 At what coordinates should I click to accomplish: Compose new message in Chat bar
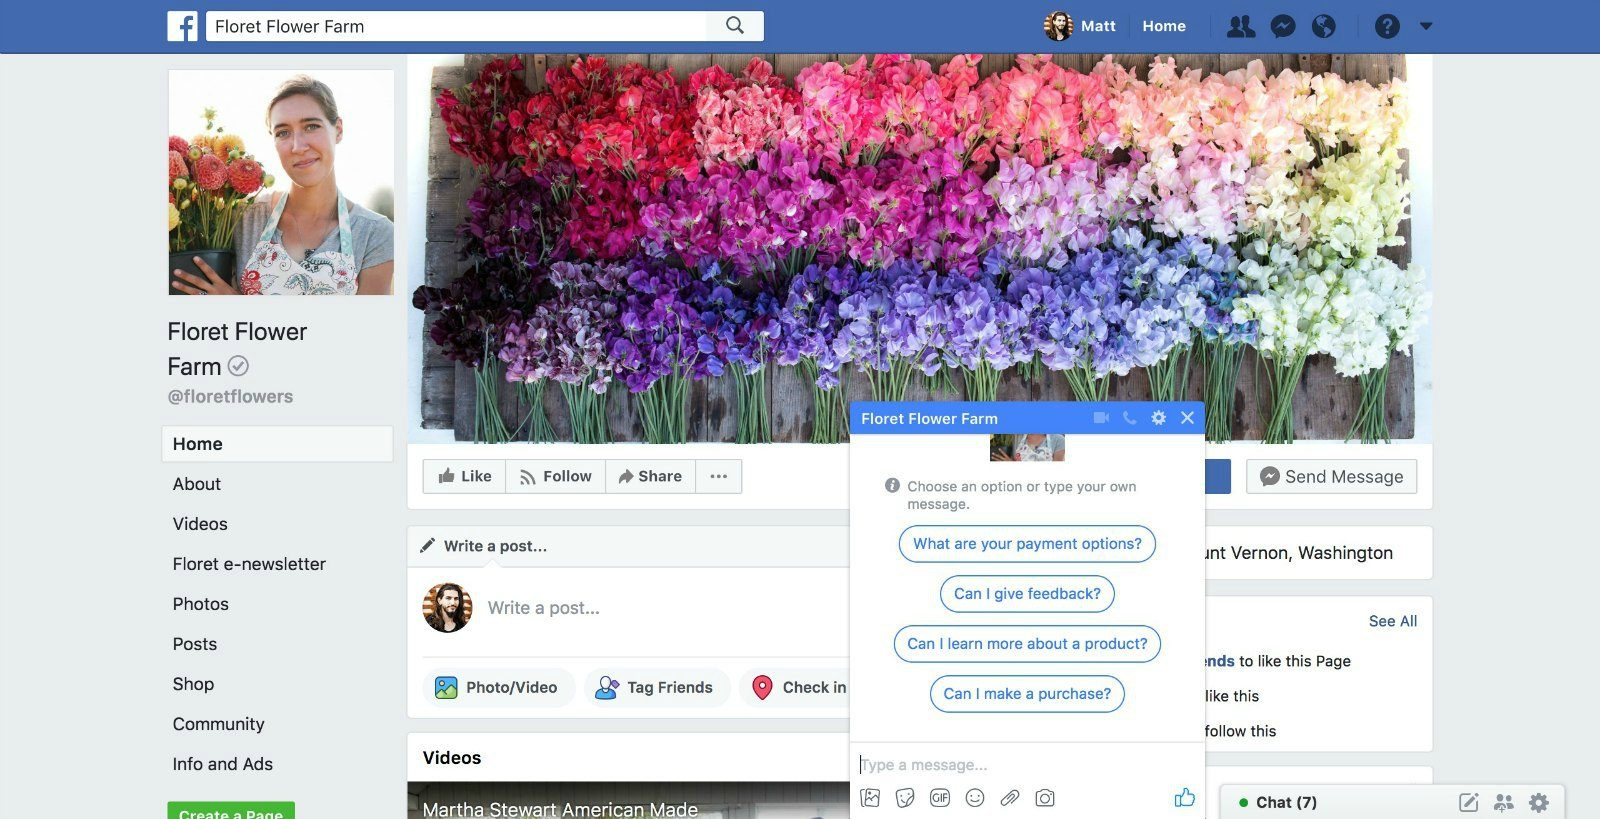1469,802
